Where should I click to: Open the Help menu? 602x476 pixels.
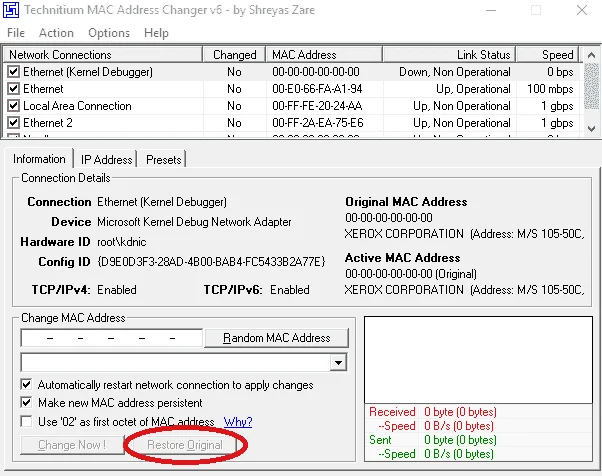pyautogui.click(x=156, y=33)
